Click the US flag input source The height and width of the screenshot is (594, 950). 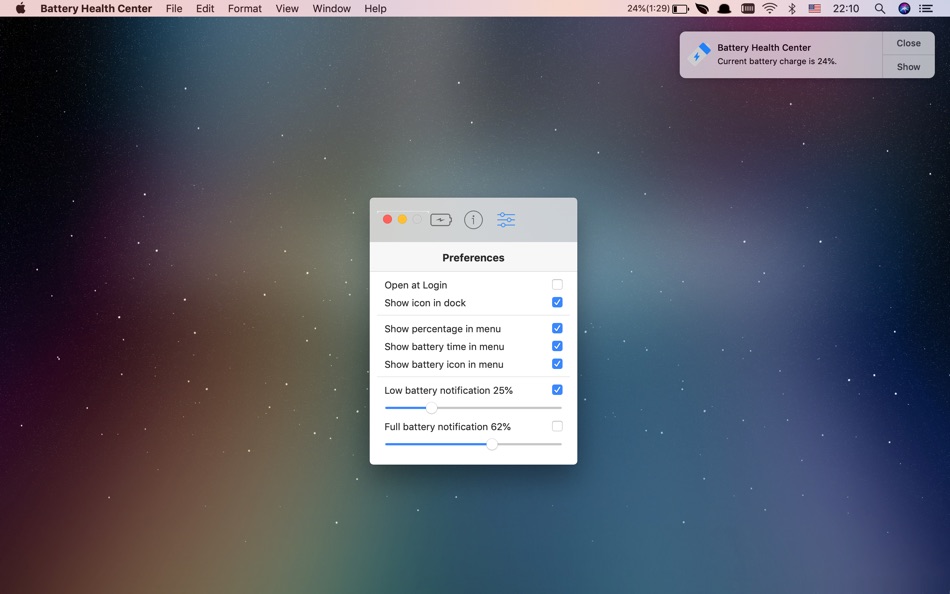point(814,8)
